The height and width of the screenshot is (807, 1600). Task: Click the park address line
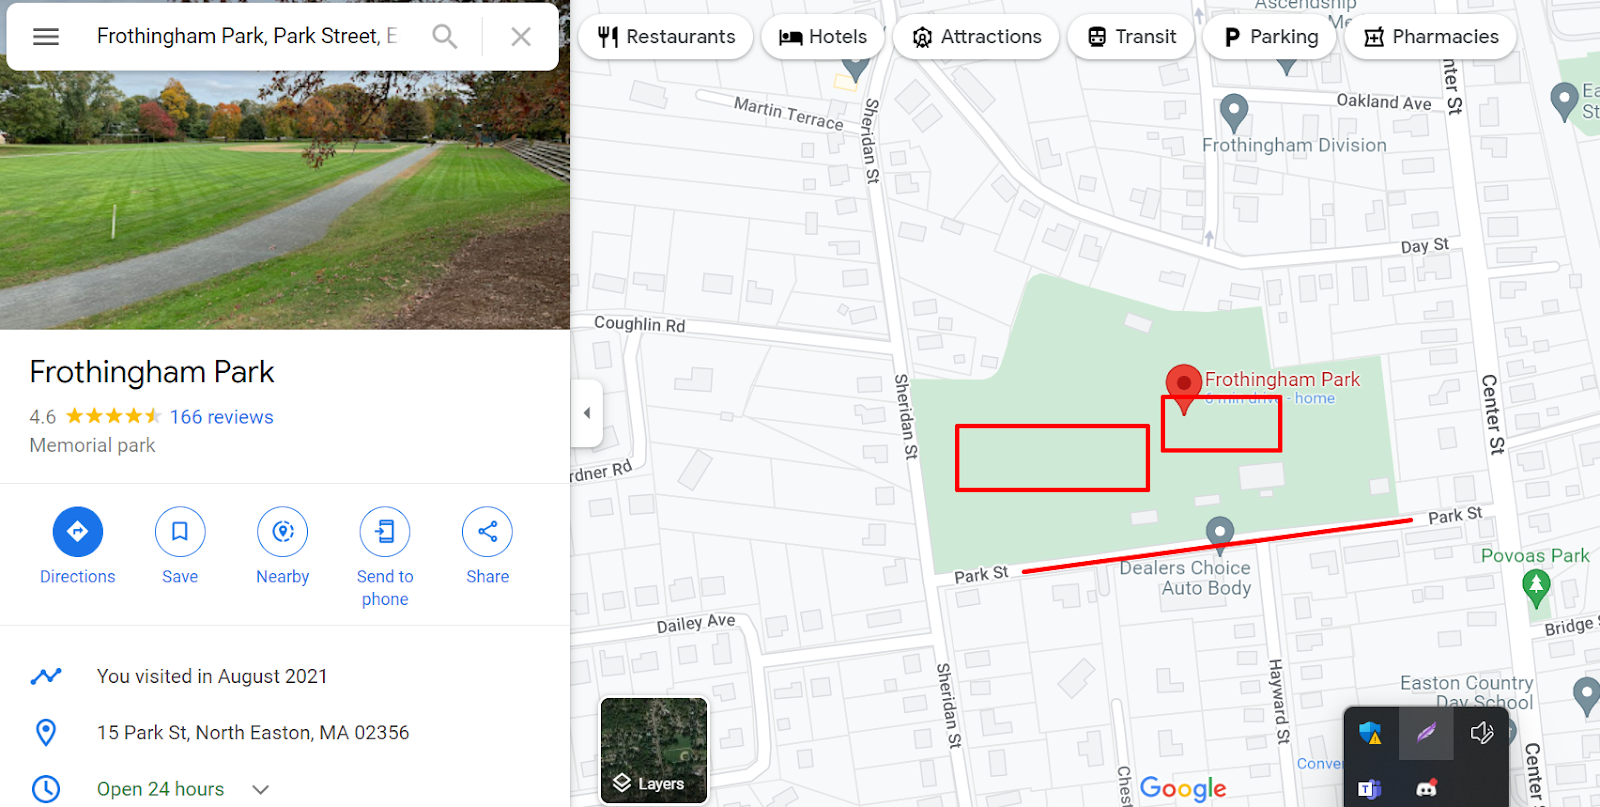253,733
